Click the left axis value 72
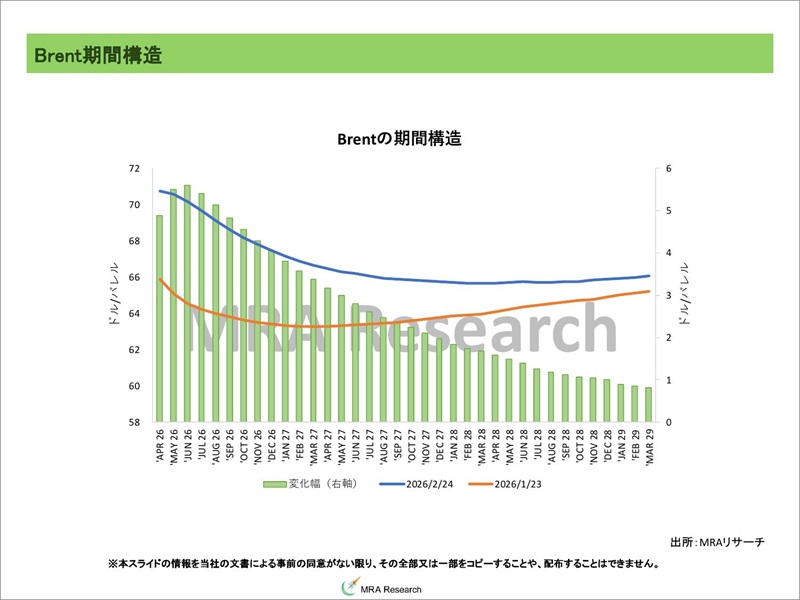Viewport: 800px width, 600px height. tap(133, 169)
